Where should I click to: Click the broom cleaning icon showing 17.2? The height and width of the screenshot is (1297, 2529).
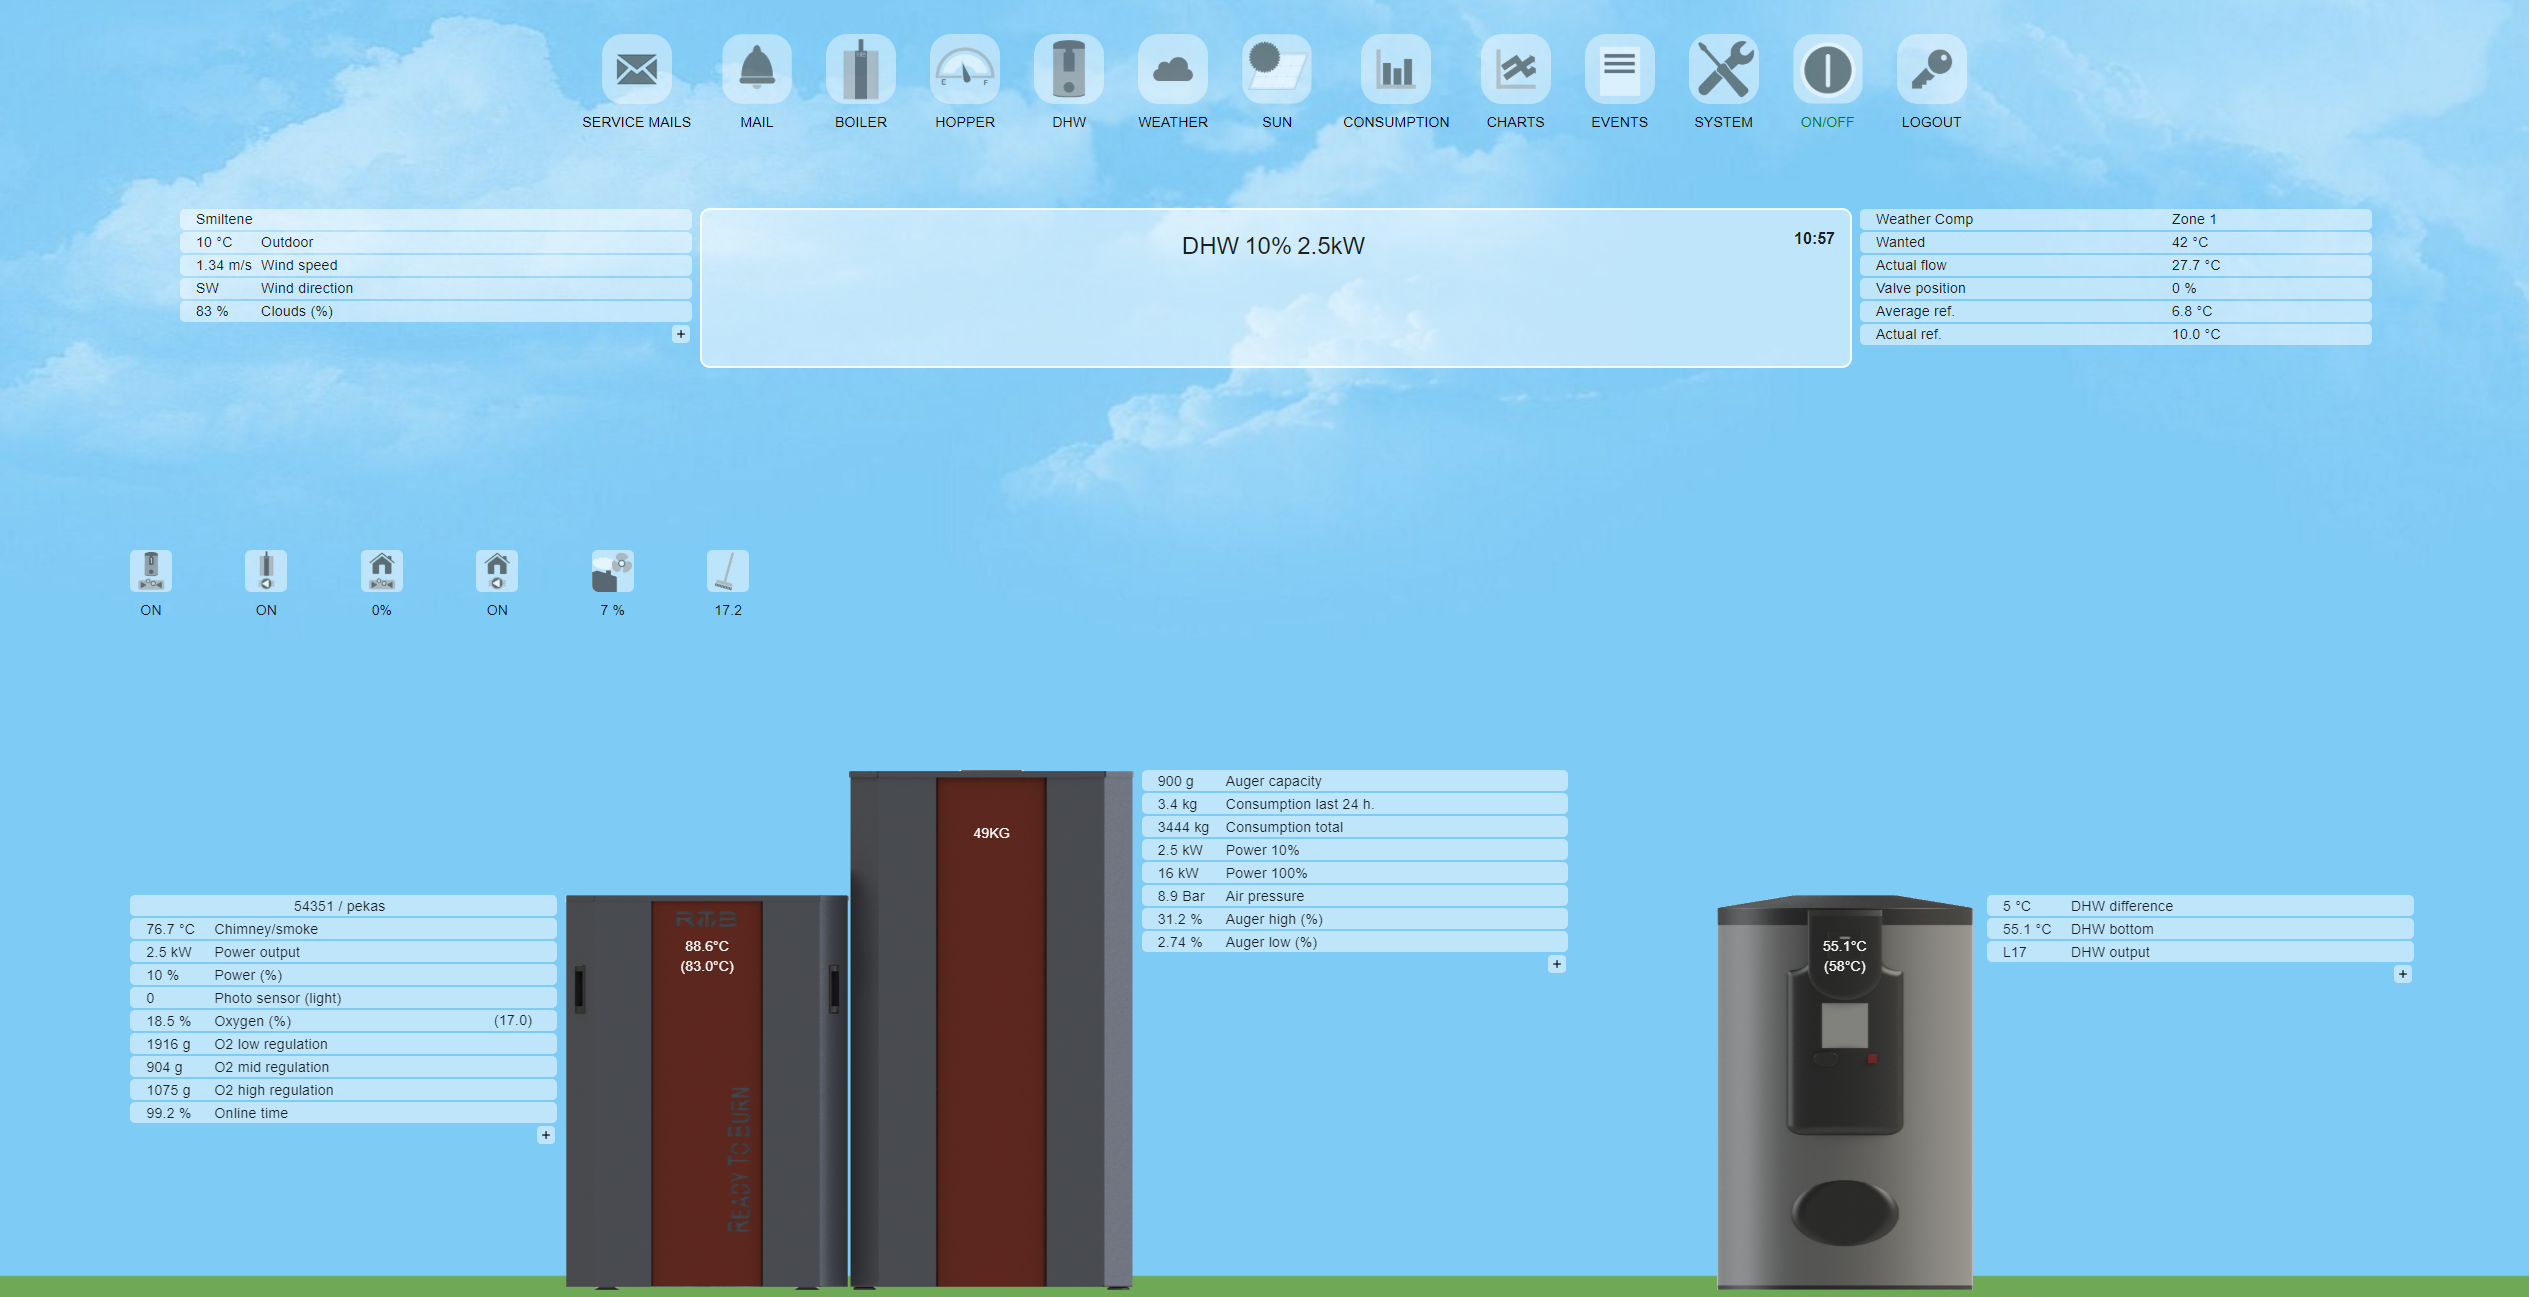tap(727, 572)
